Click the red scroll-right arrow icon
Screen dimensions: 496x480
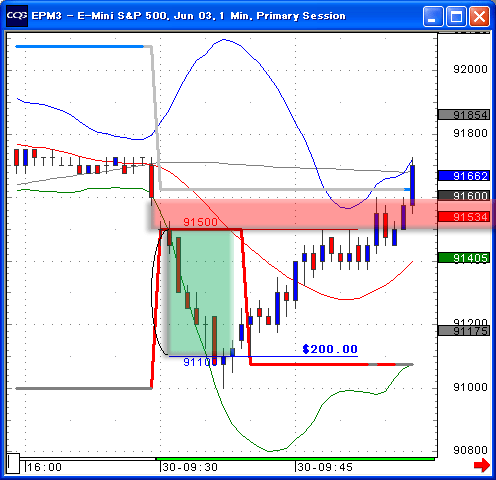[x=482, y=465]
